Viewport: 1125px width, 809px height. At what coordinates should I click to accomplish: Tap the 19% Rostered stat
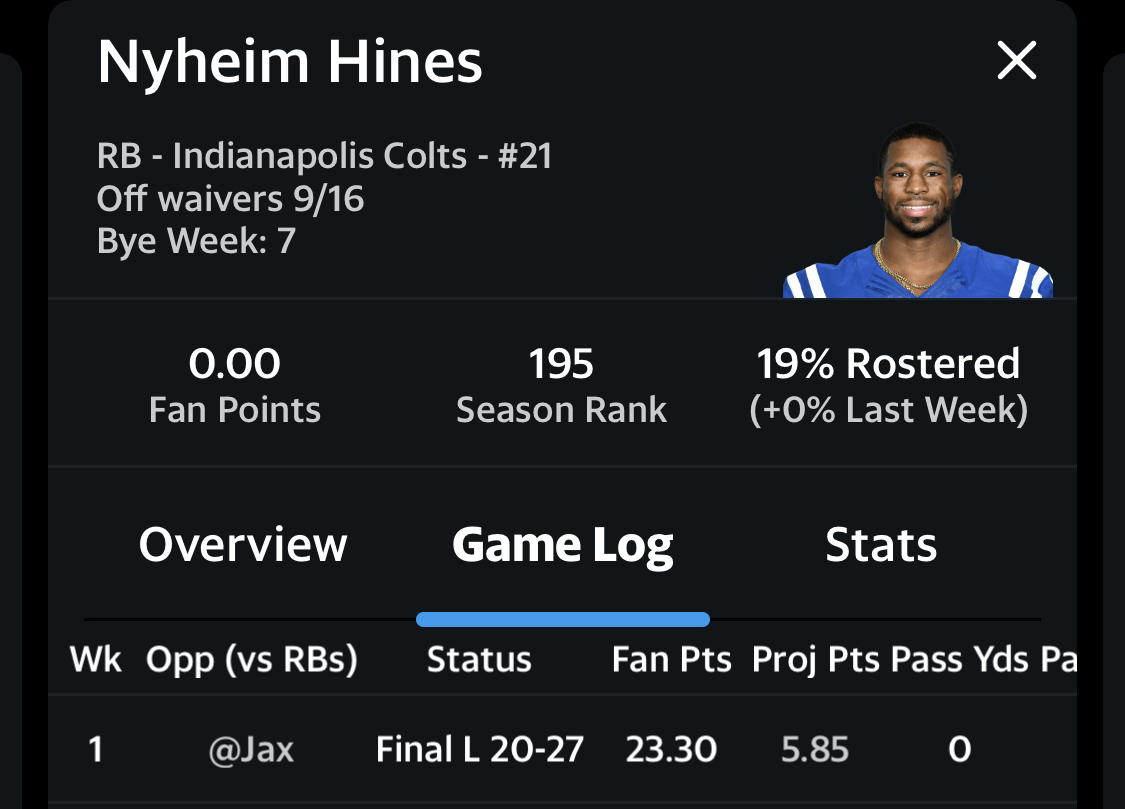pos(888,385)
